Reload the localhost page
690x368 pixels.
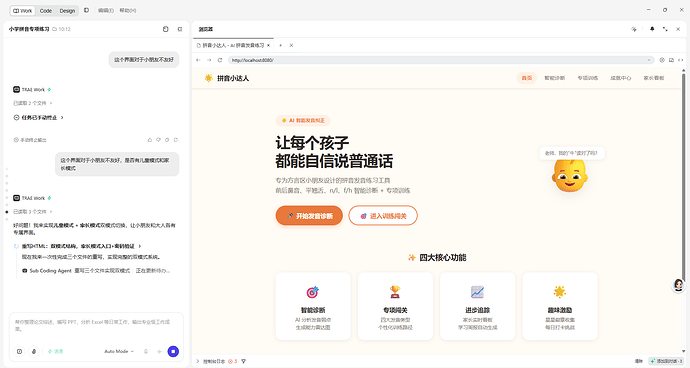pos(220,60)
